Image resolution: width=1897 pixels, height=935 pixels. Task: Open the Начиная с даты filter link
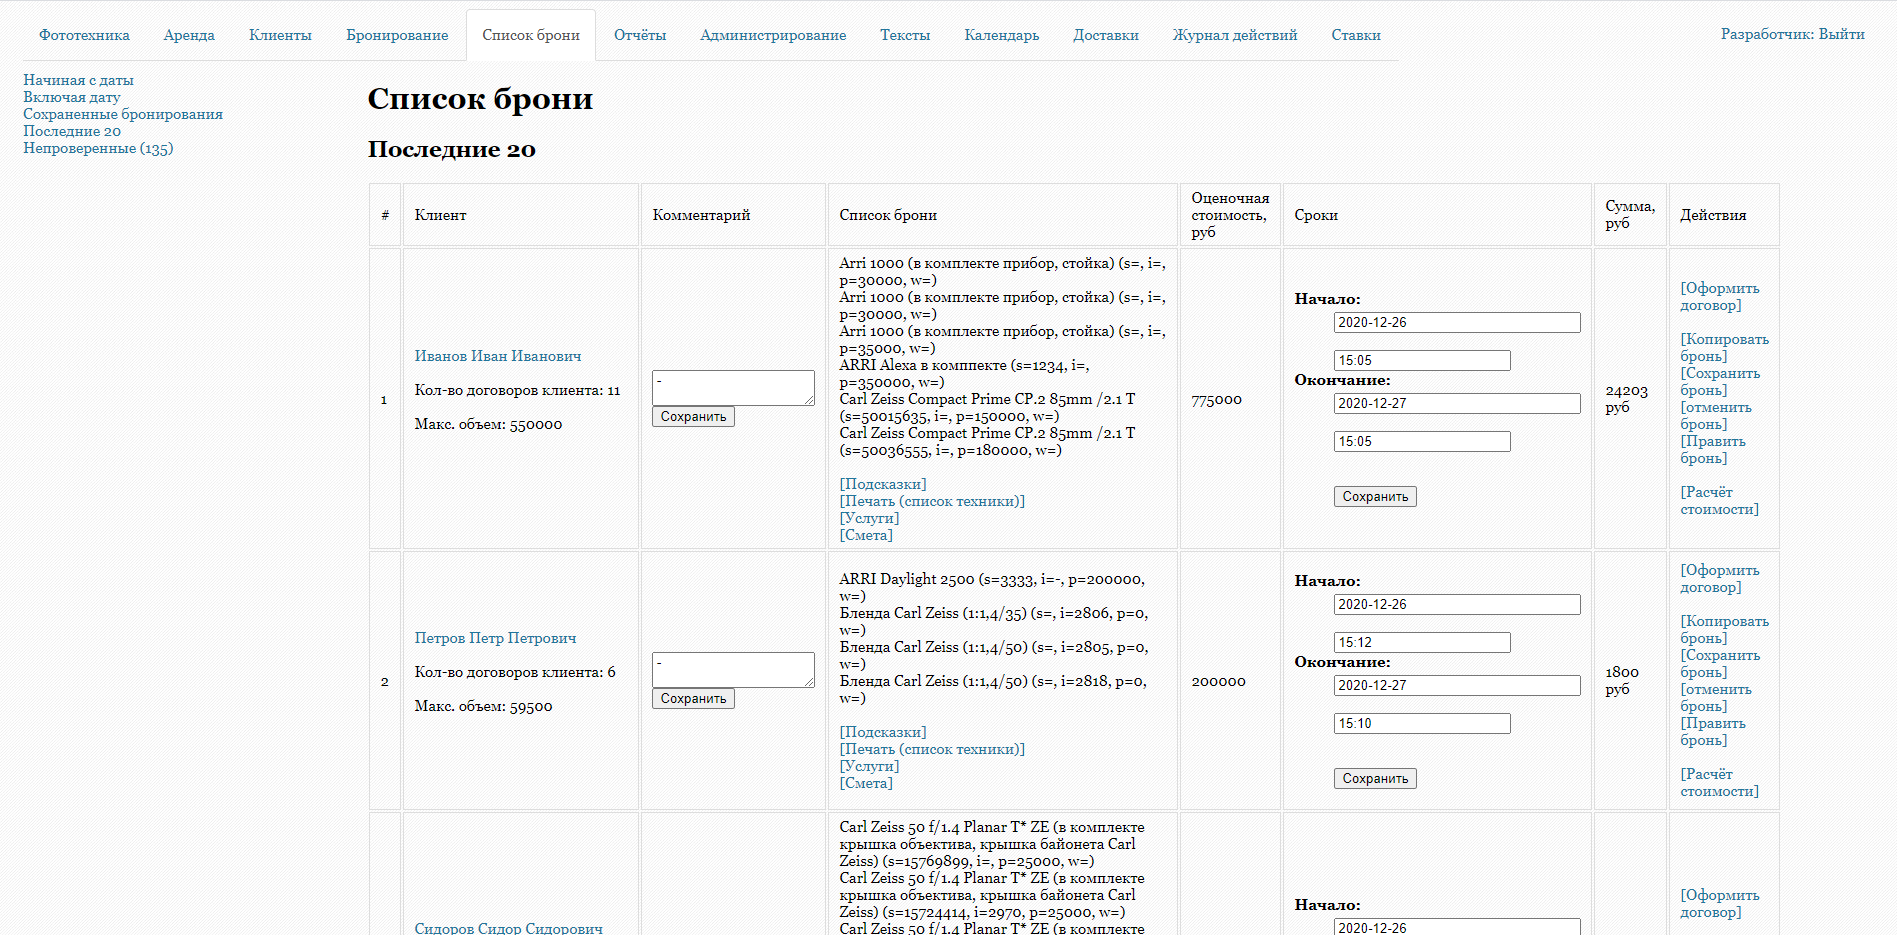[x=78, y=80]
